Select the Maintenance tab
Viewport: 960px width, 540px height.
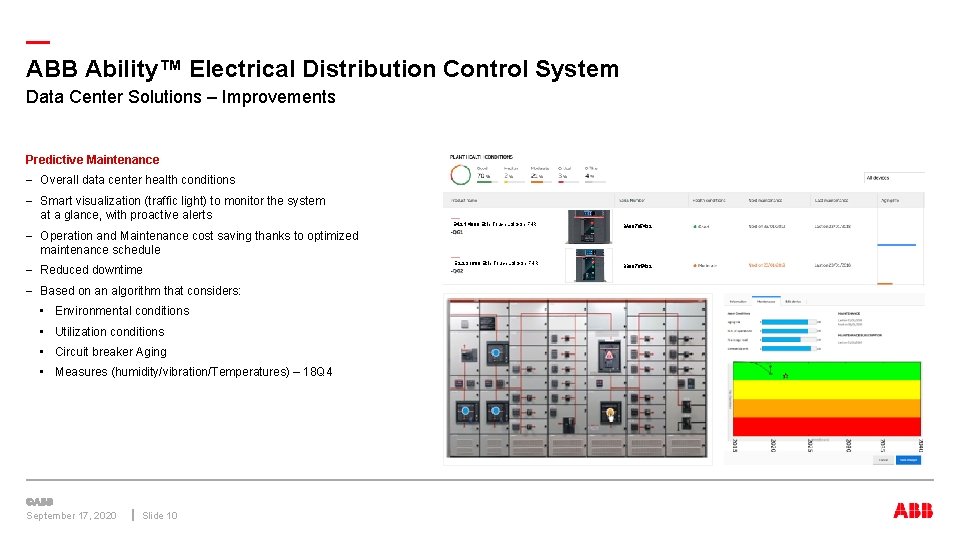pyautogui.click(x=766, y=301)
